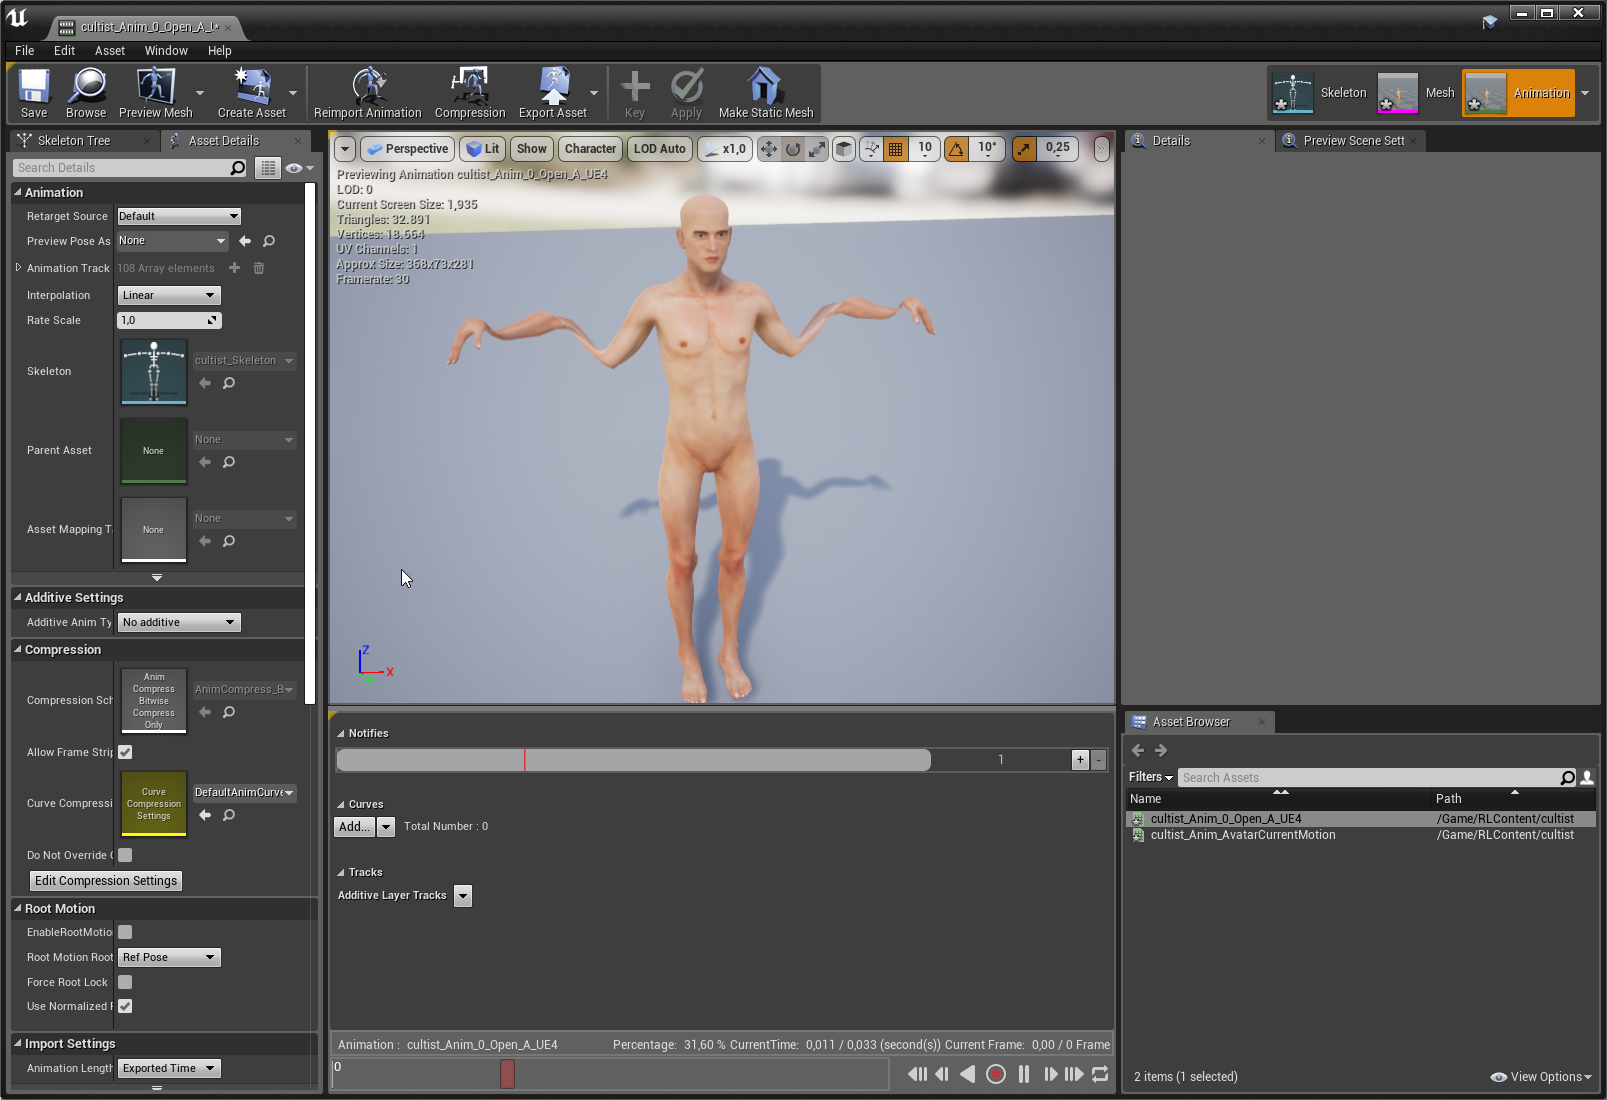Play the animation in reverse
Viewport: 1607px width, 1100px height.
[x=968, y=1074]
